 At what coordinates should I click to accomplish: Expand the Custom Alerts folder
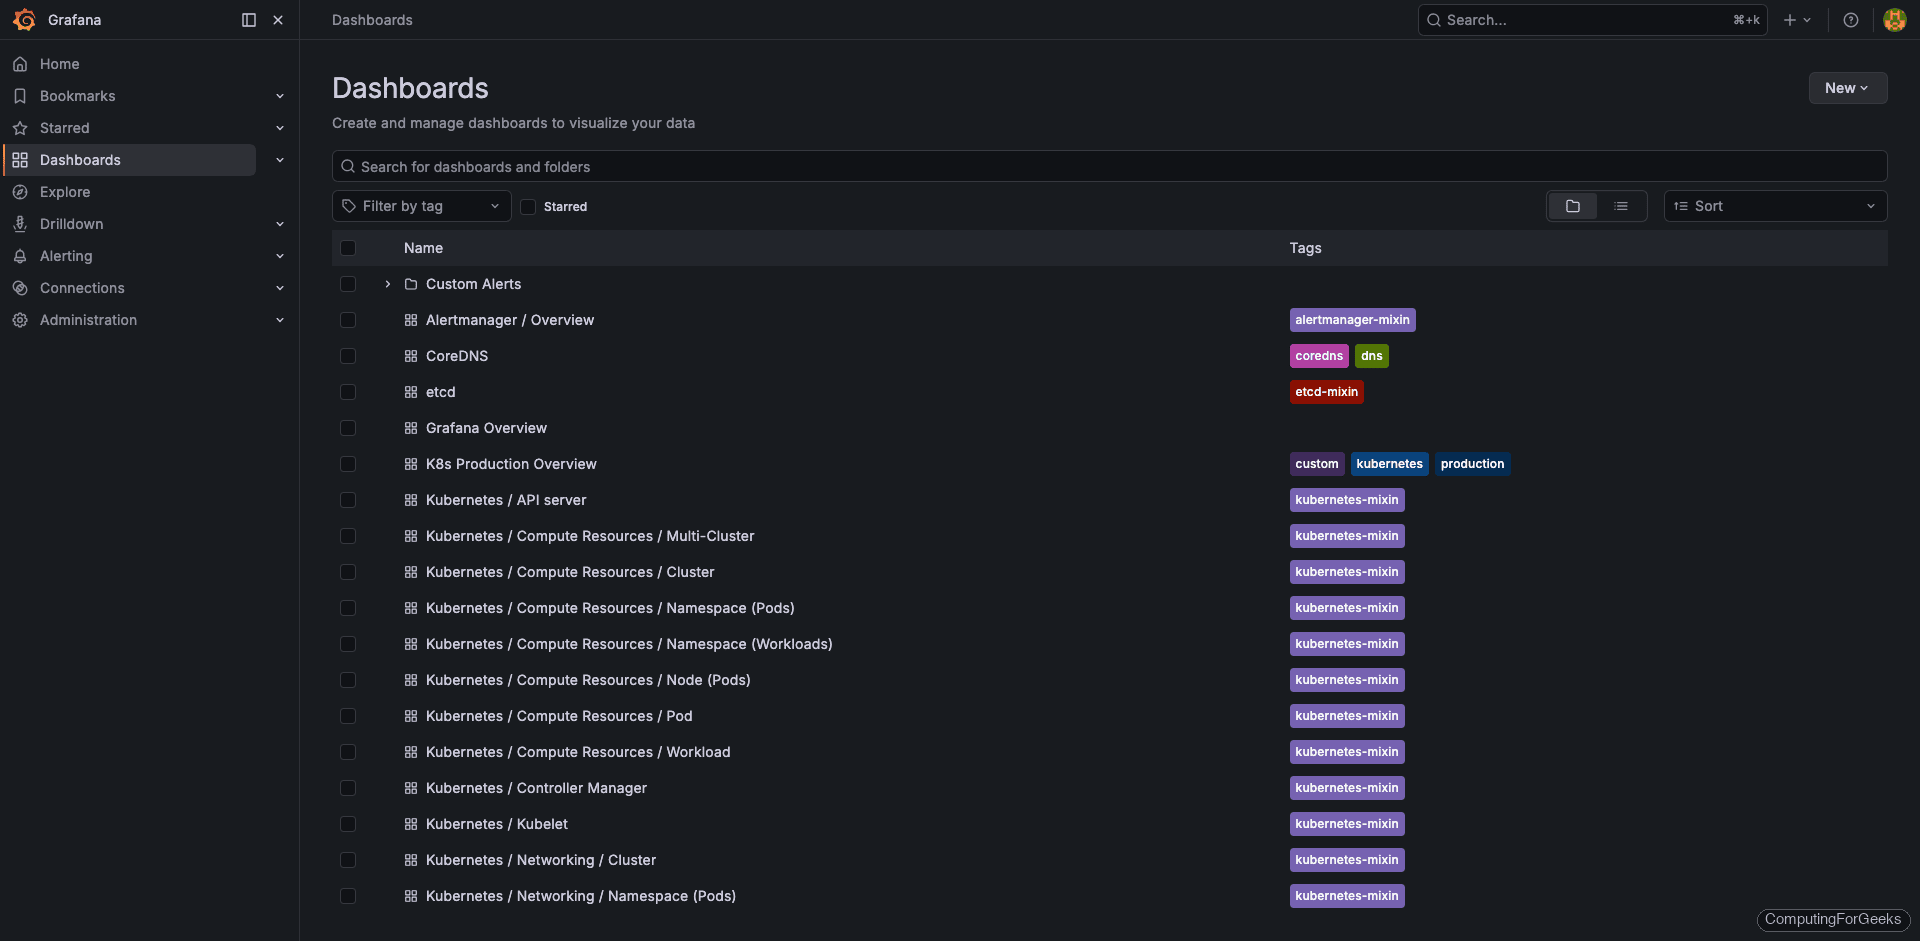[387, 284]
